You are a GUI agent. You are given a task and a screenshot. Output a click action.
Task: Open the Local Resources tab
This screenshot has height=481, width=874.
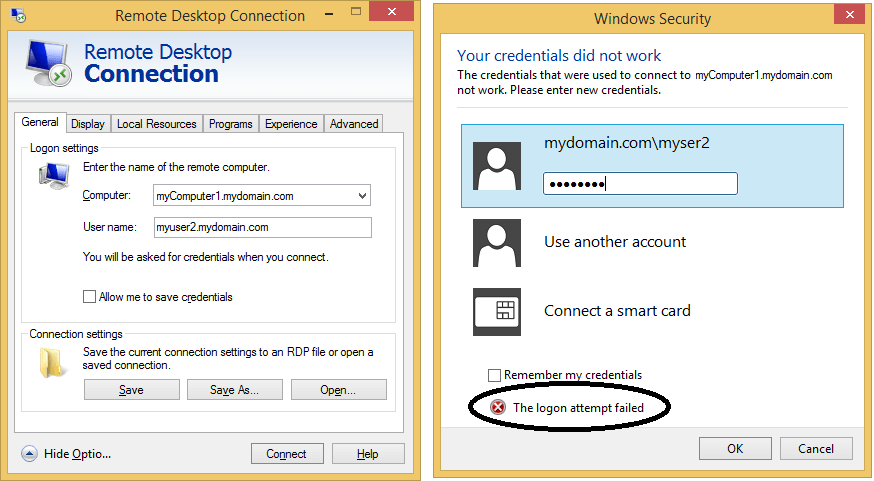[x=157, y=124]
